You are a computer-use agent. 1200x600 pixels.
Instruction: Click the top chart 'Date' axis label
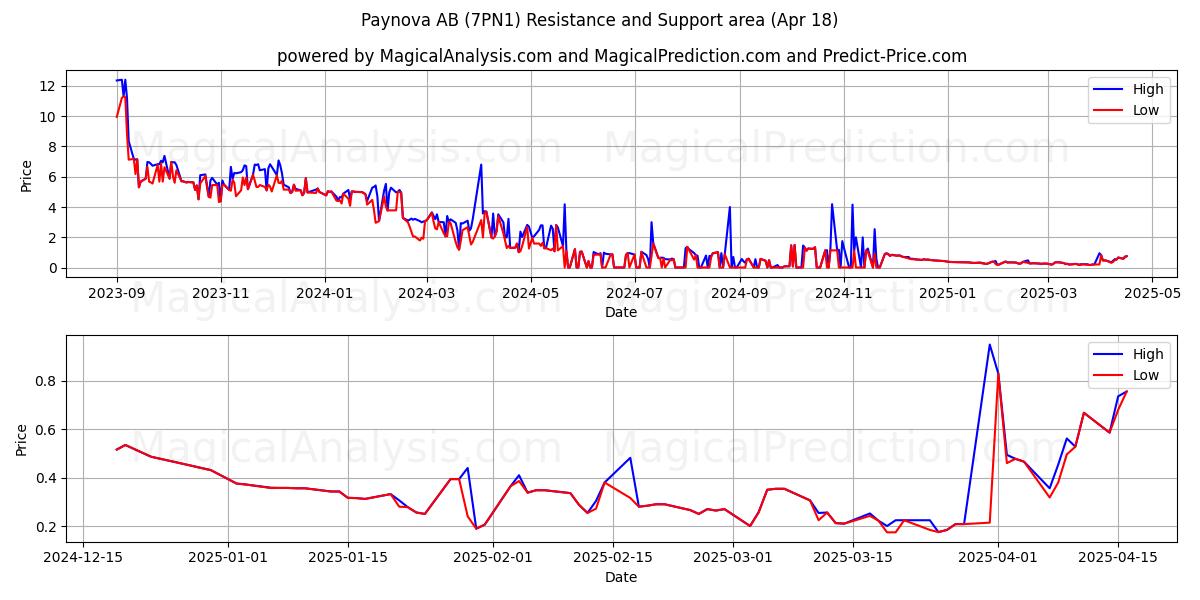(x=621, y=312)
